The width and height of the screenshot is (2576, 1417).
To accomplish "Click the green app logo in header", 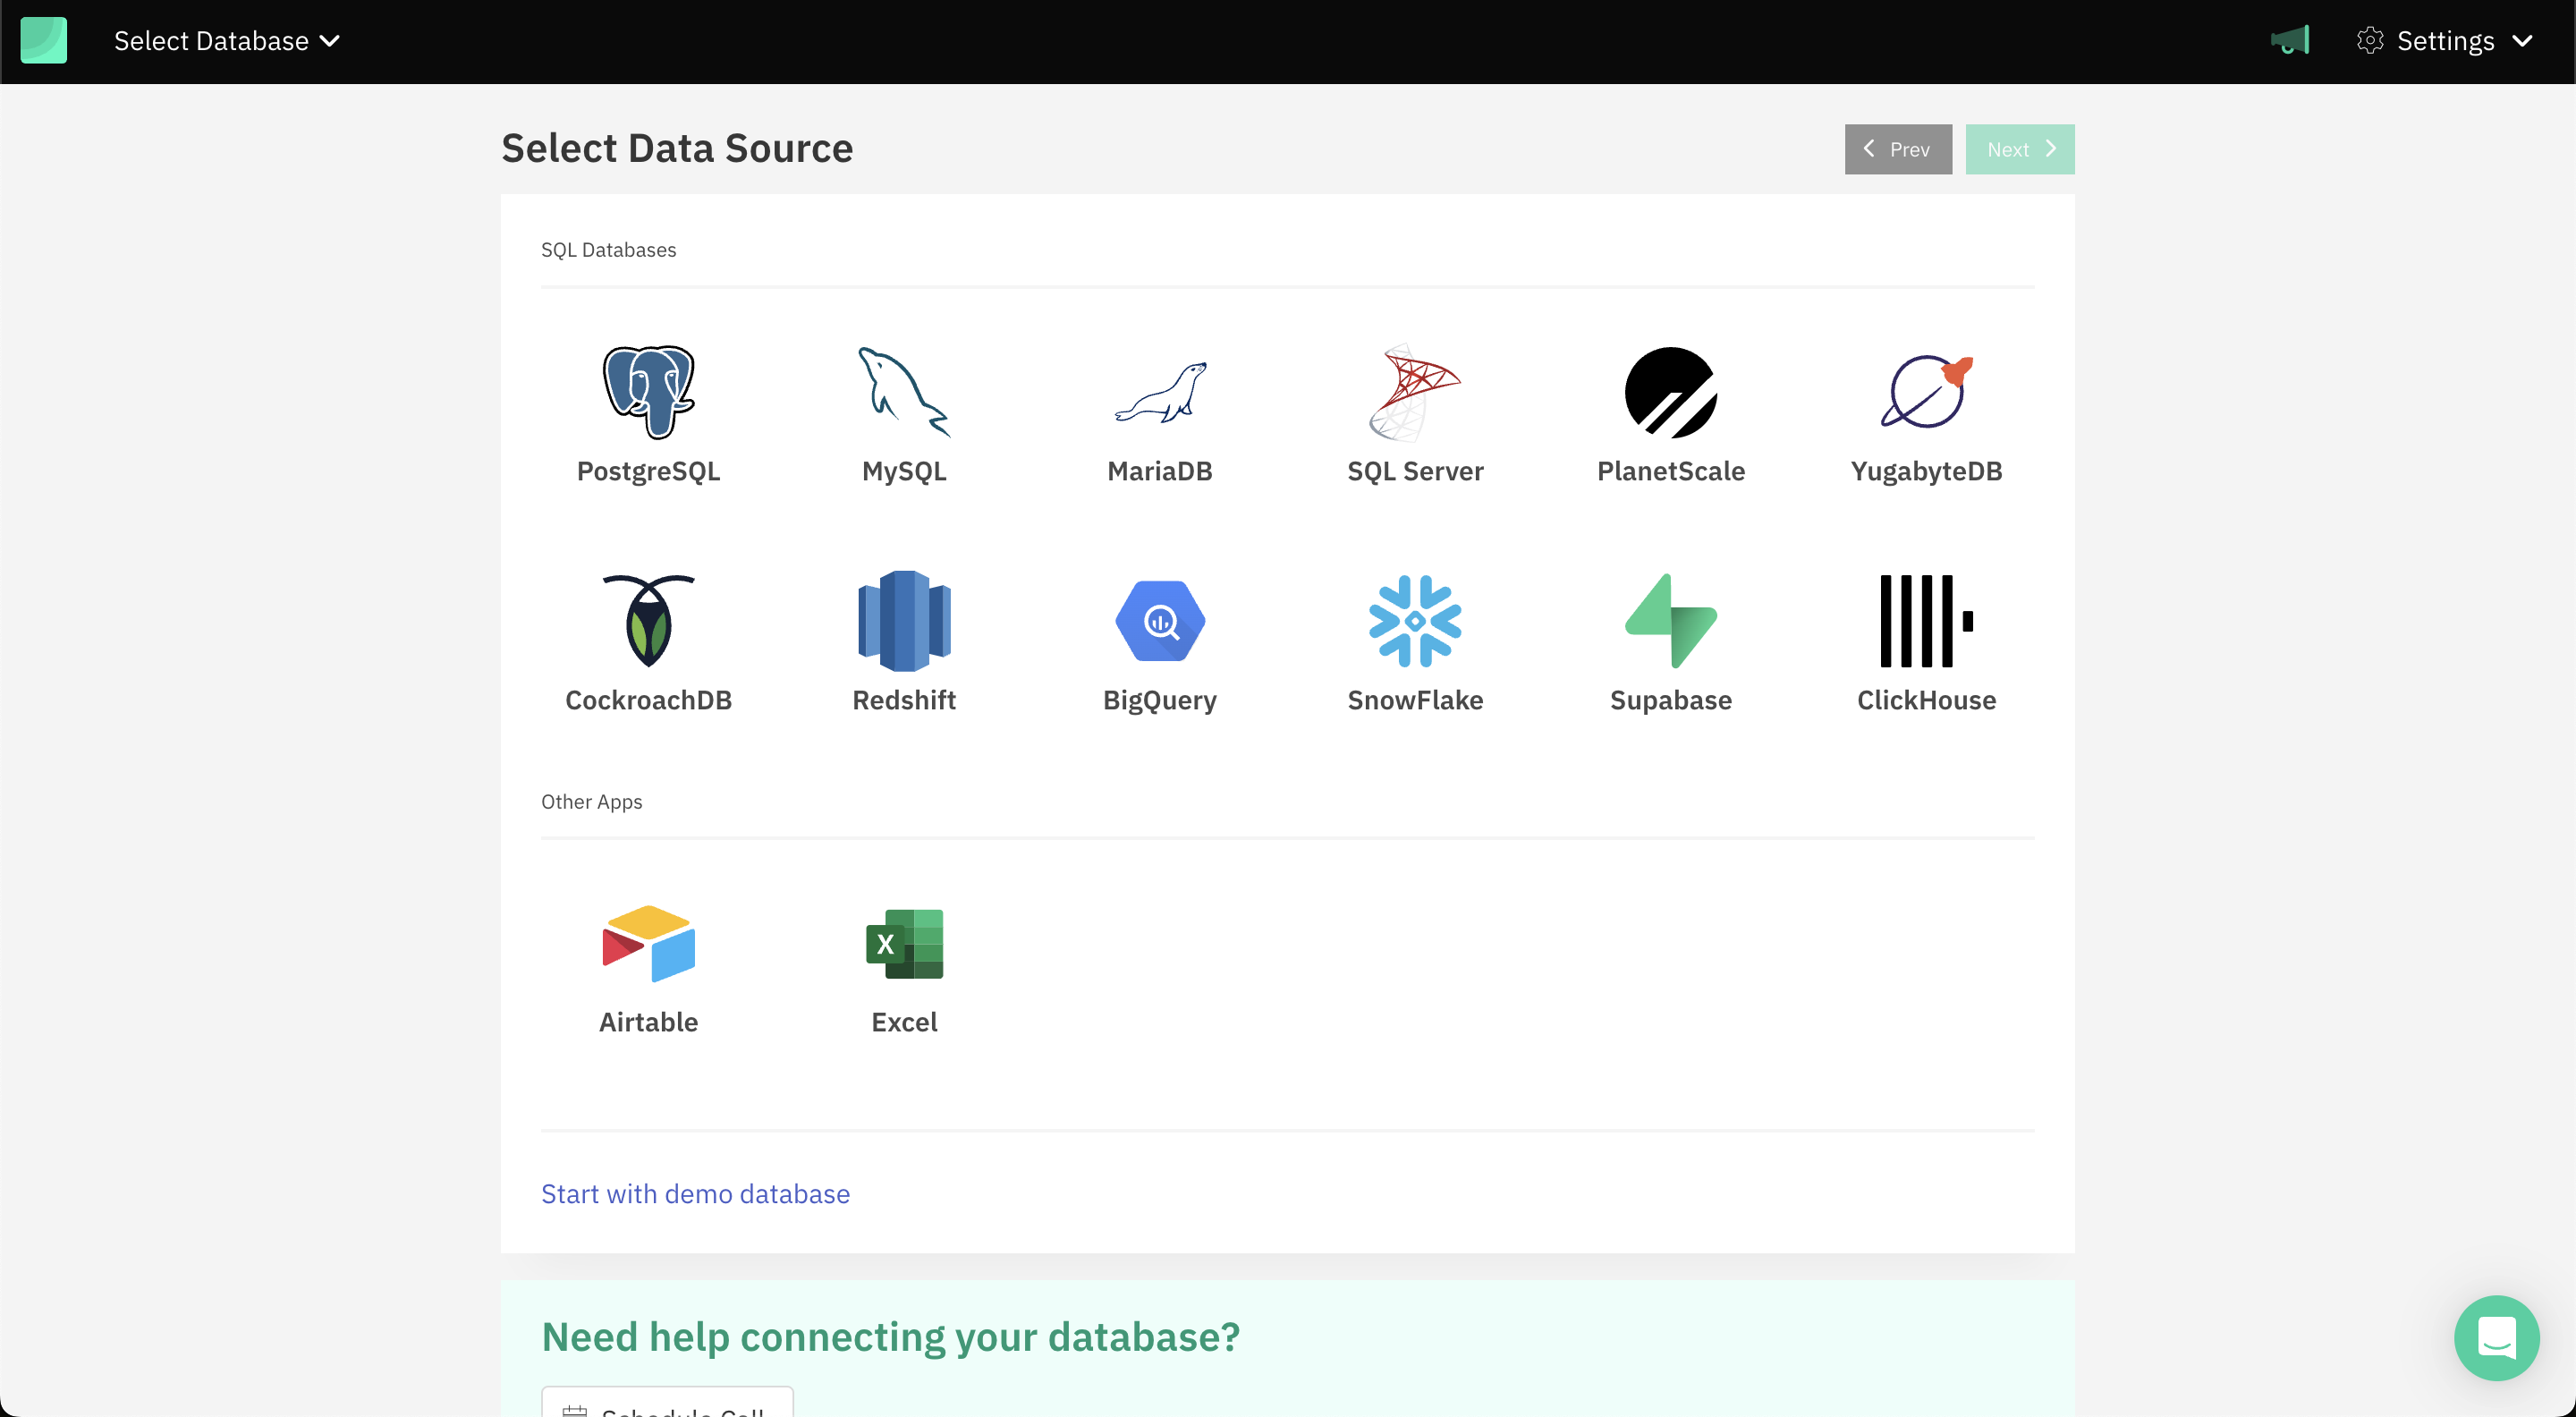I will coord(44,41).
